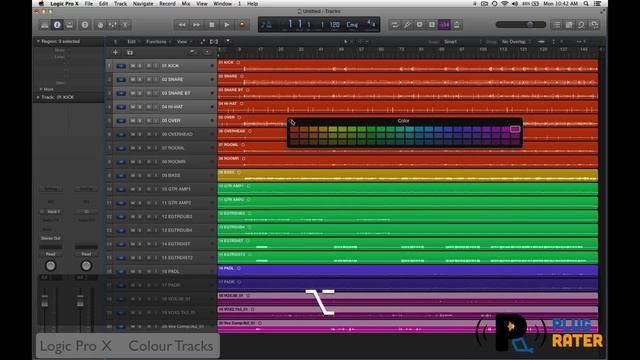Open the File menu
The image size is (640, 360).
coord(89,4)
